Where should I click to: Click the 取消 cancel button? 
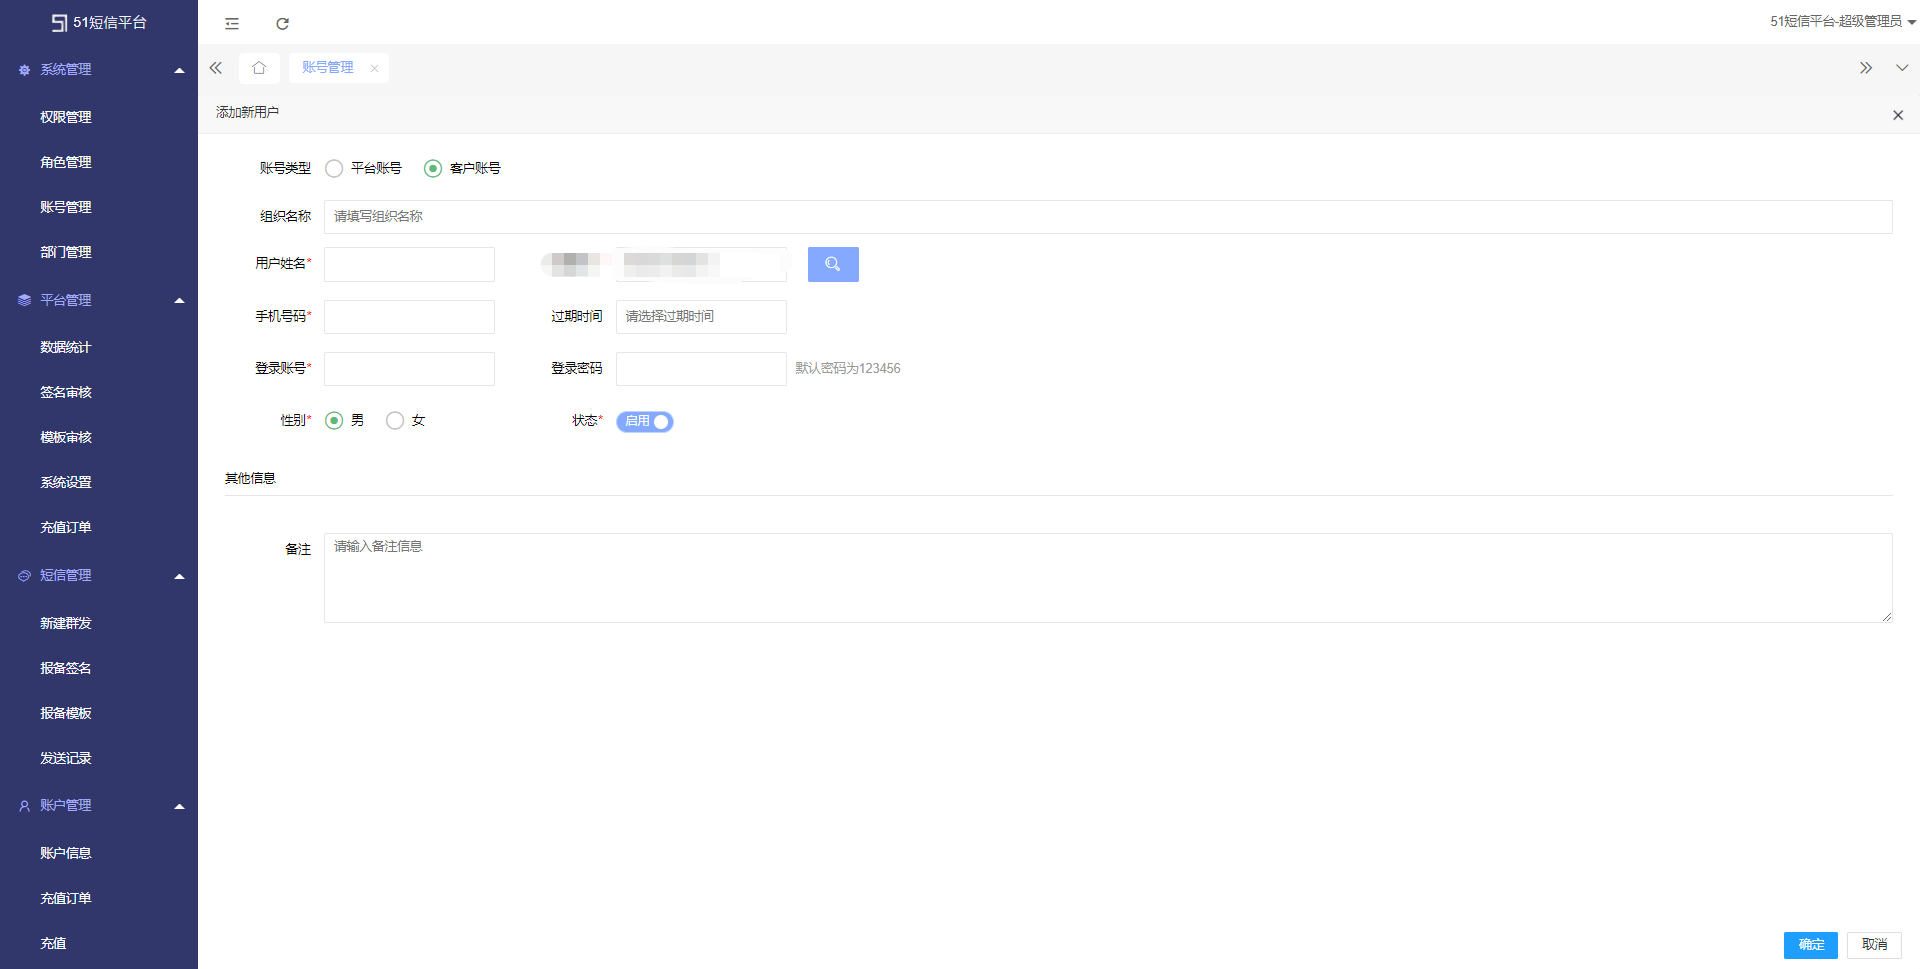(1874, 945)
